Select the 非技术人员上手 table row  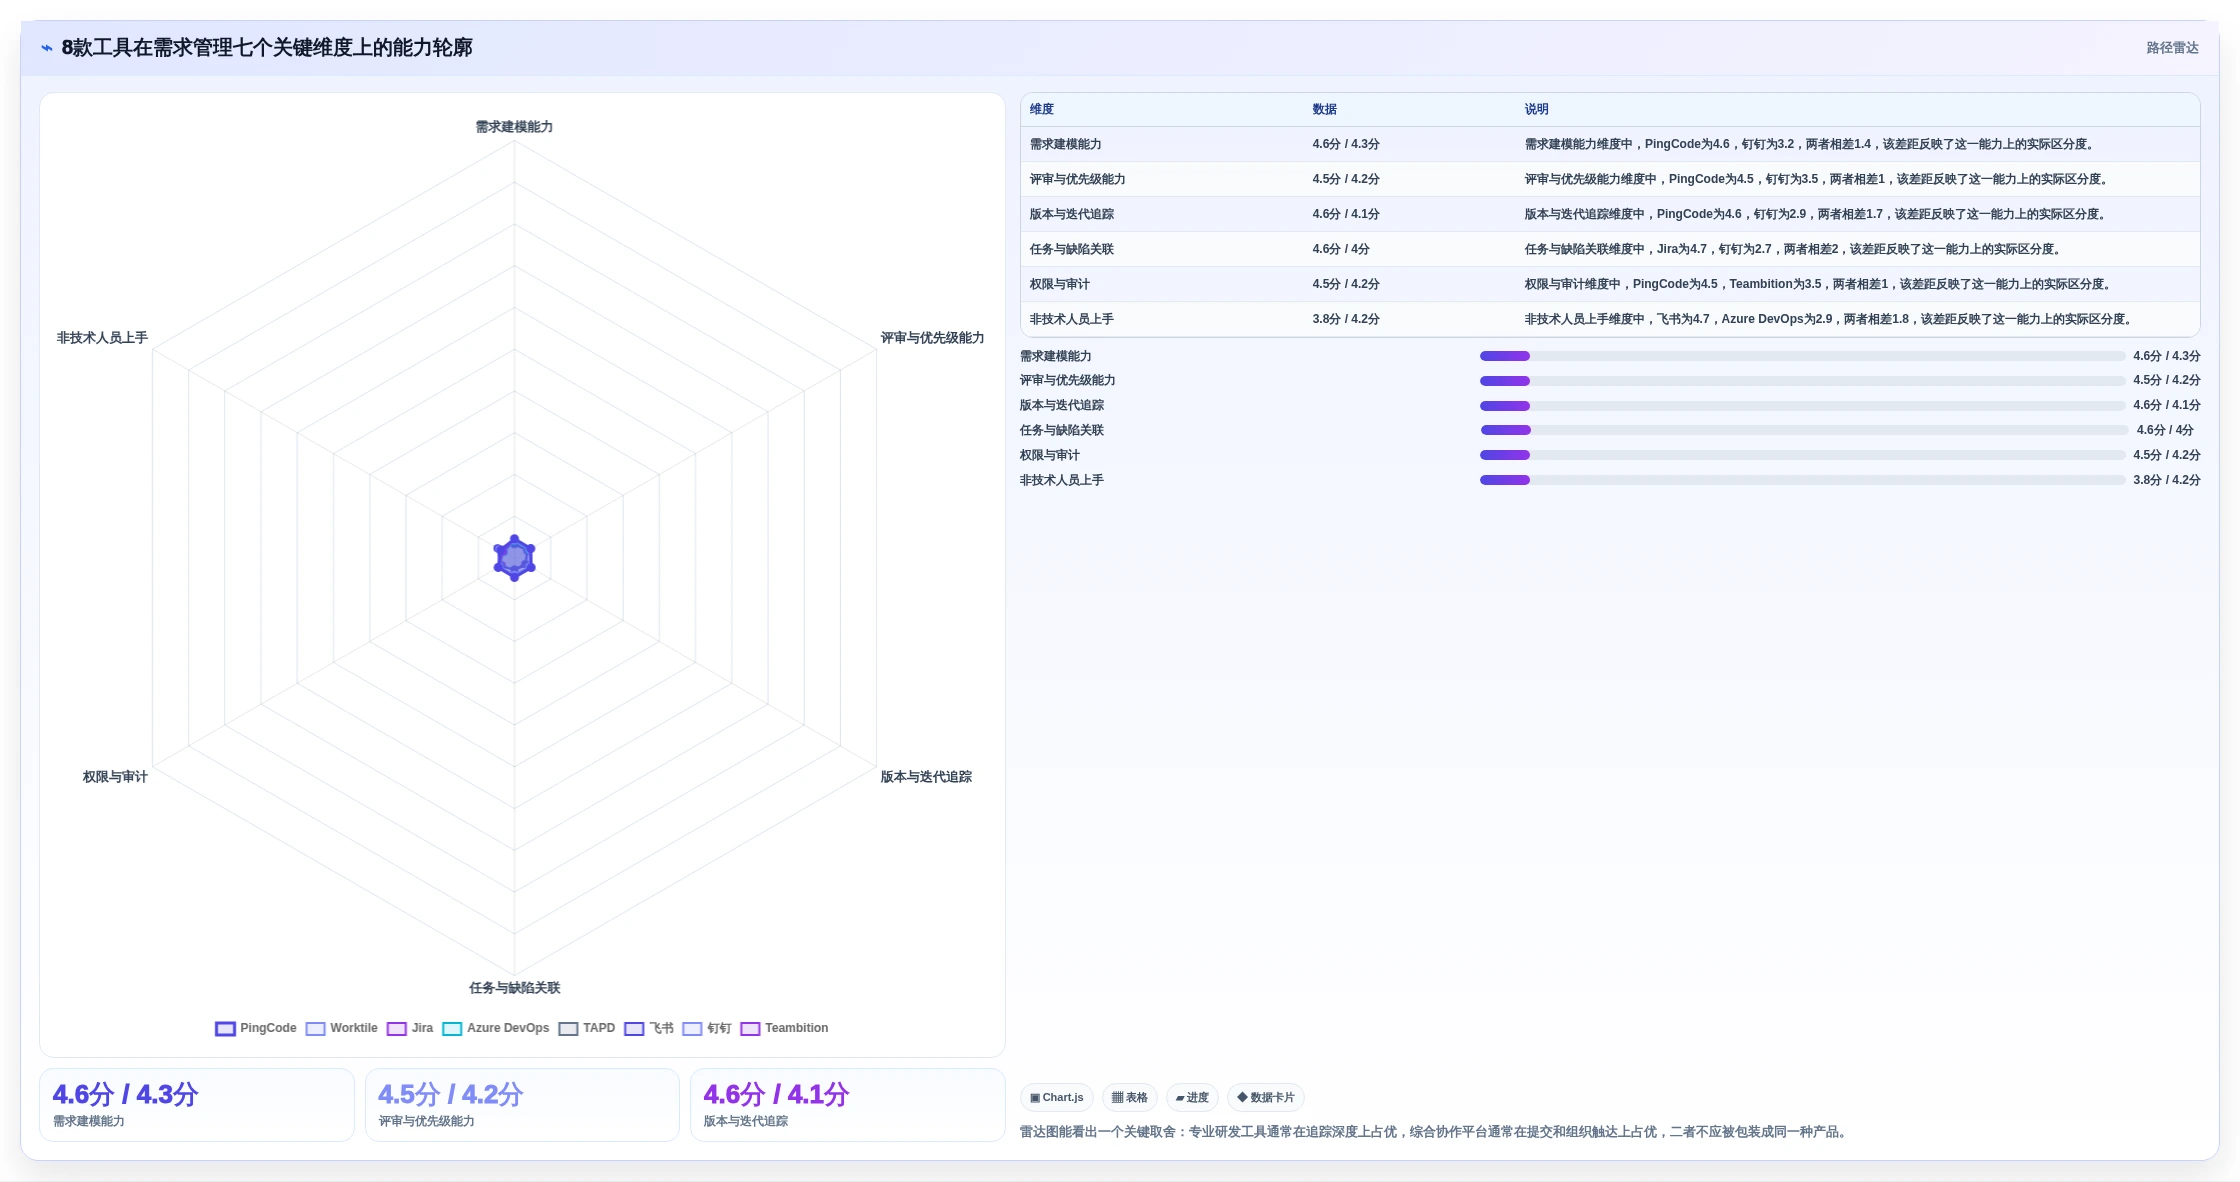pyautogui.click(x=1610, y=319)
